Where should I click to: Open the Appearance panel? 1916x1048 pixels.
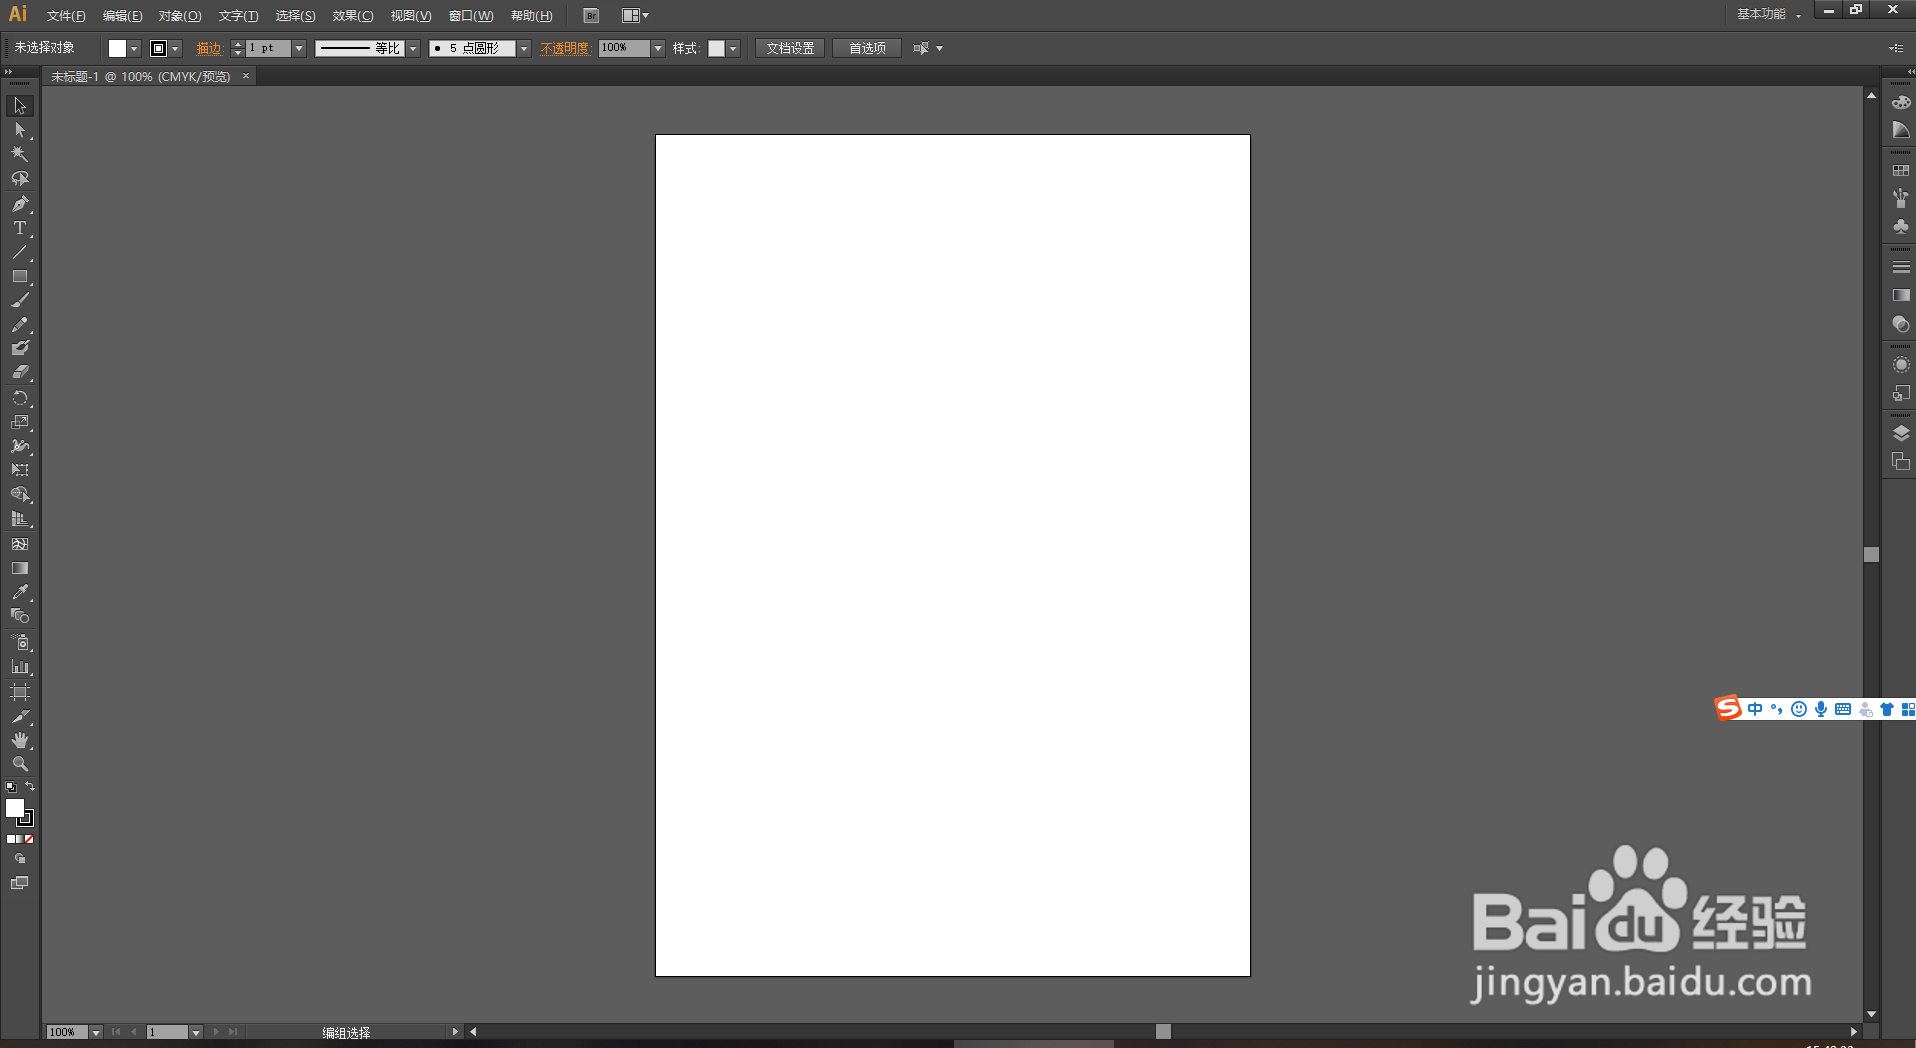click(1901, 365)
